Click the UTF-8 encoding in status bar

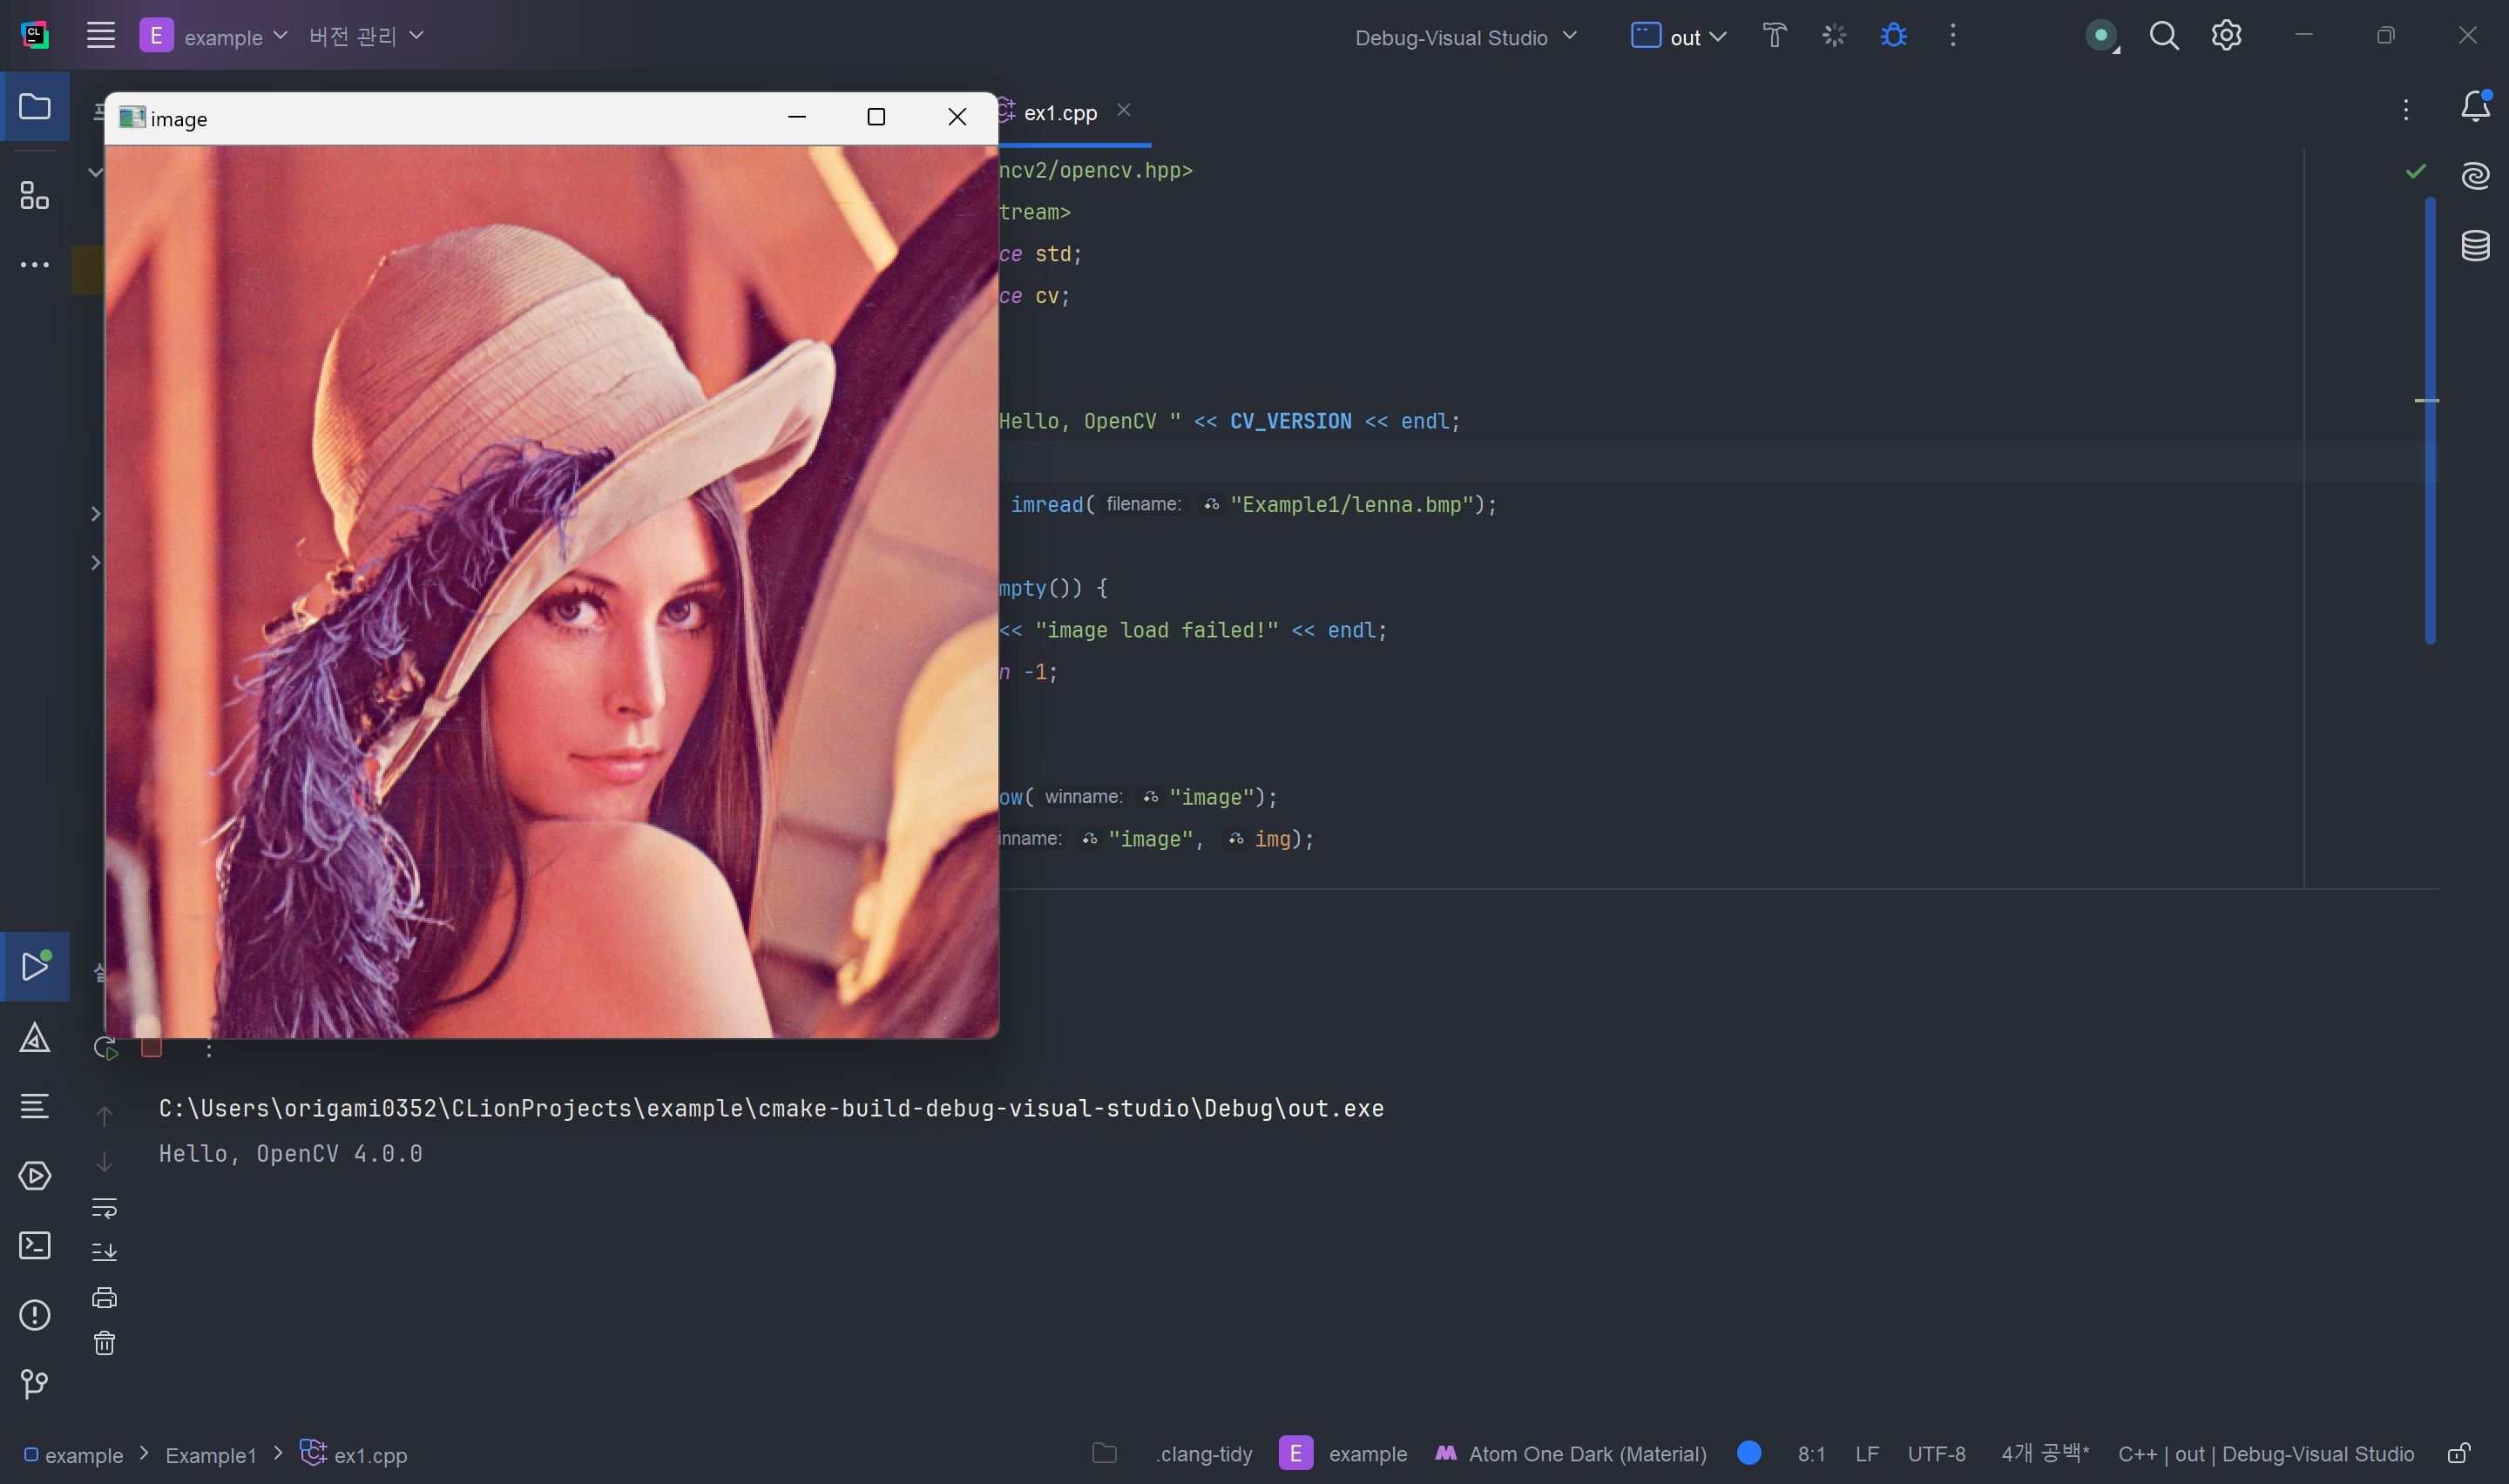(1936, 1454)
